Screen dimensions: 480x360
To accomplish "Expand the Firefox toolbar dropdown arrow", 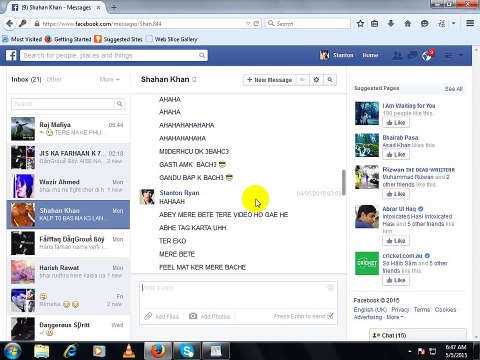I will tap(453, 23).
